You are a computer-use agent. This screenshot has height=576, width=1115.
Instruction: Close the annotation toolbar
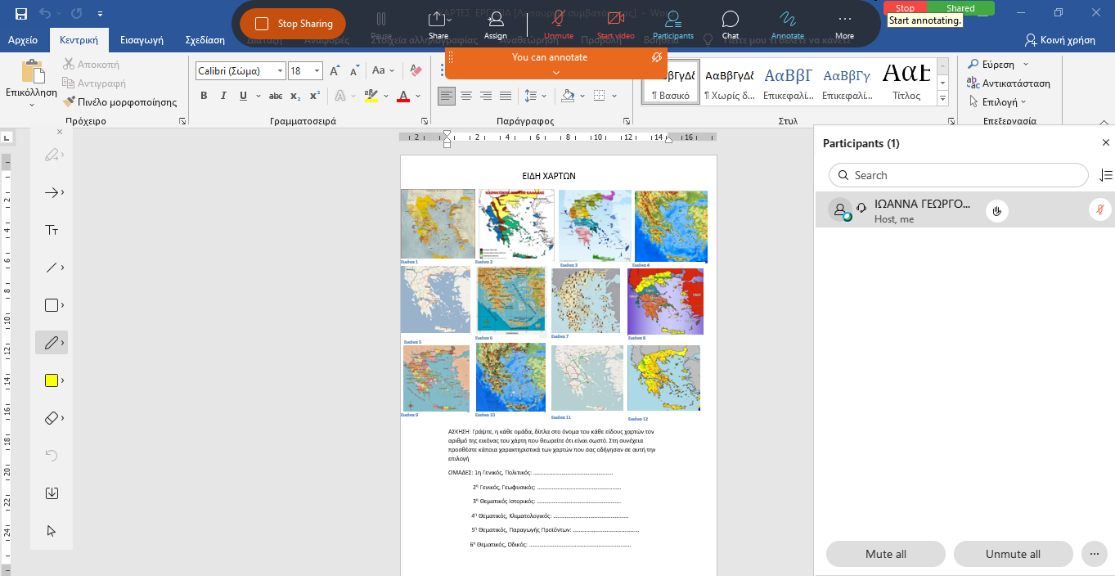(x=60, y=132)
